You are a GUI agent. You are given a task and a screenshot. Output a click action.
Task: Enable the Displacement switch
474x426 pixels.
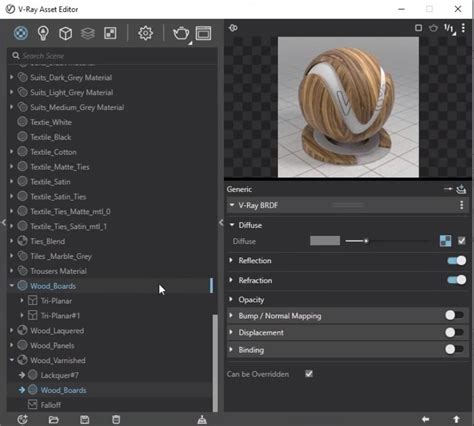point(454,332)
